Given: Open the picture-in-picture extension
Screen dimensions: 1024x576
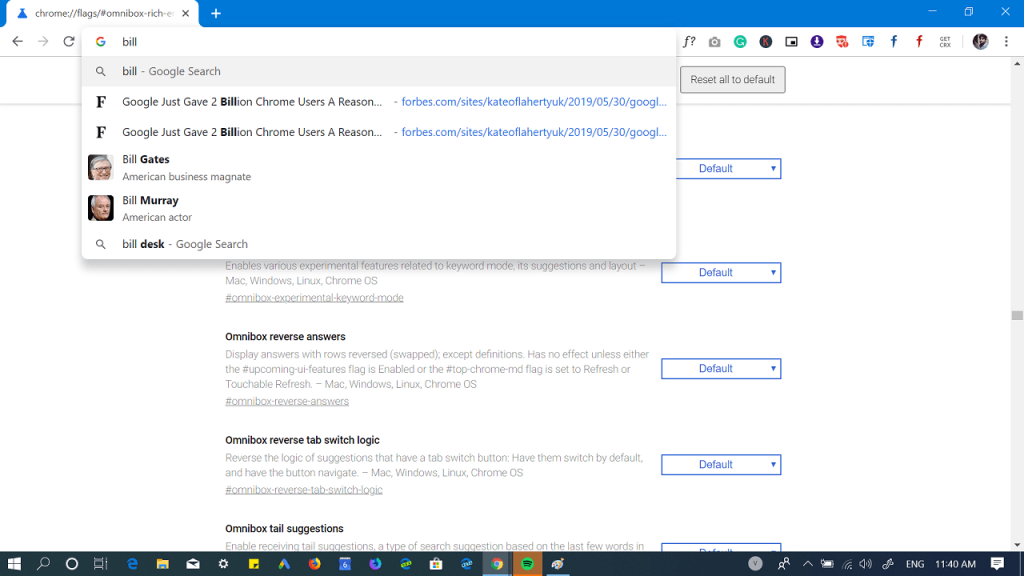Looking at the screenshot, I should (x=791, y=42).
